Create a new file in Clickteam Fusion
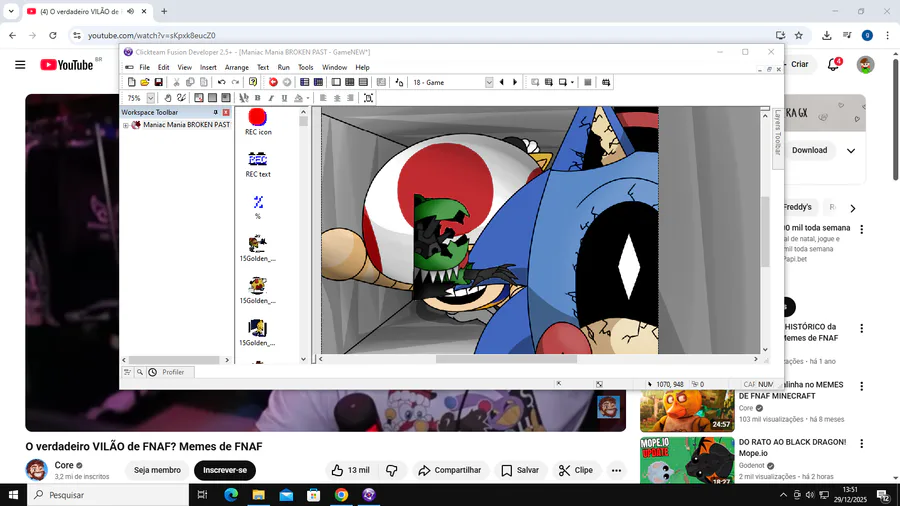The height and width of the screenshot is (506, 900). (x=131, y=83)
